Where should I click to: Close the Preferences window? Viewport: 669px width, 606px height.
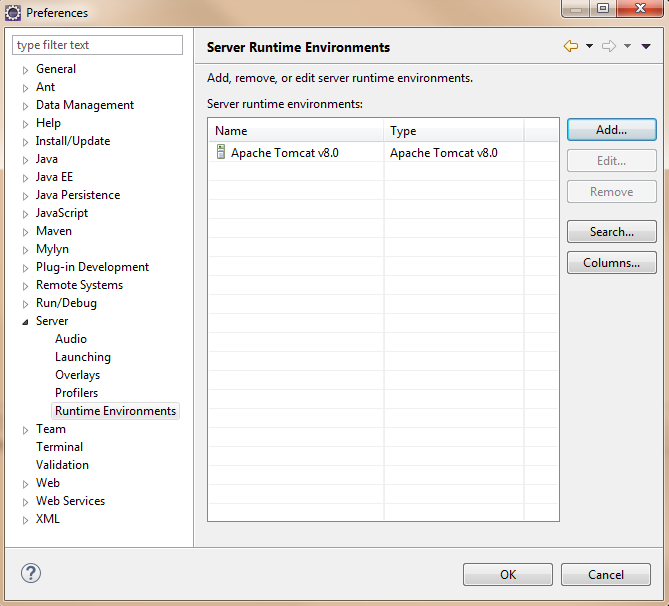640,8
